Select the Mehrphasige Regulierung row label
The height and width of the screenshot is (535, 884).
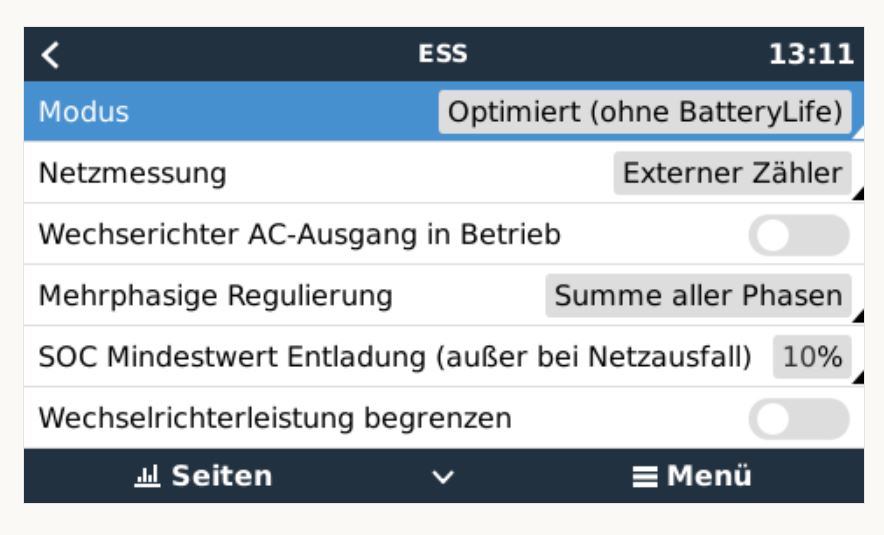(x=215, y=296)
